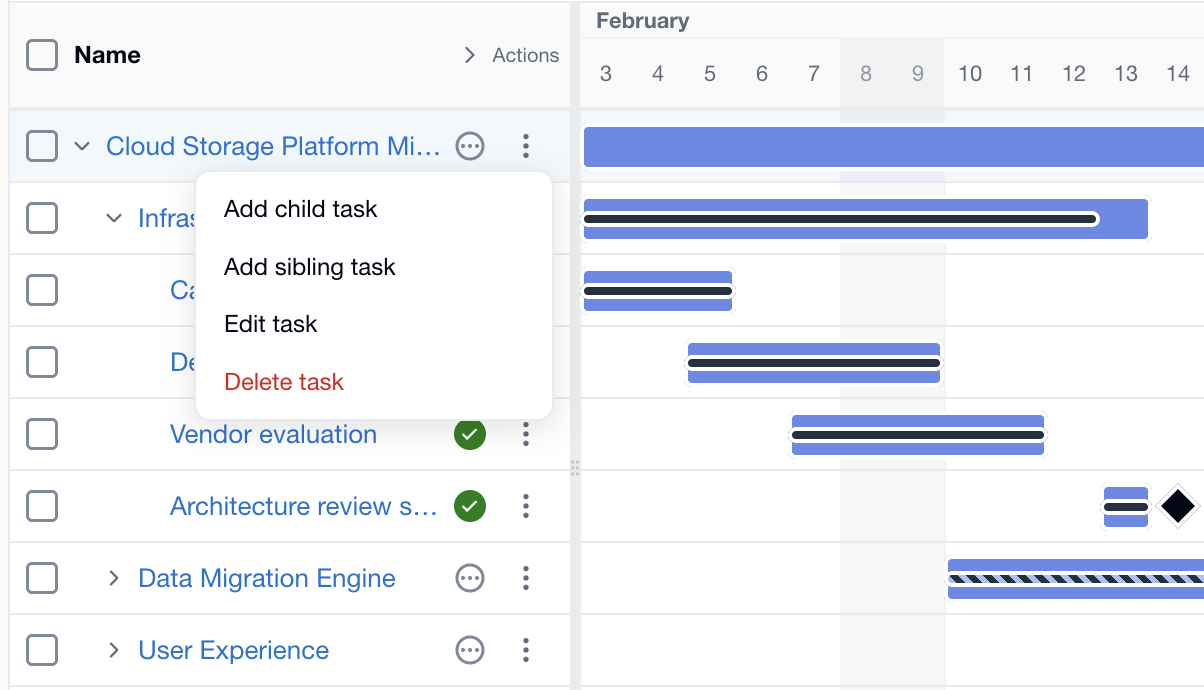Screen dimensions: 1204x690
Task: Open the three-dot menu on Cloud Storage Platform row
Action: coord(526,146)
